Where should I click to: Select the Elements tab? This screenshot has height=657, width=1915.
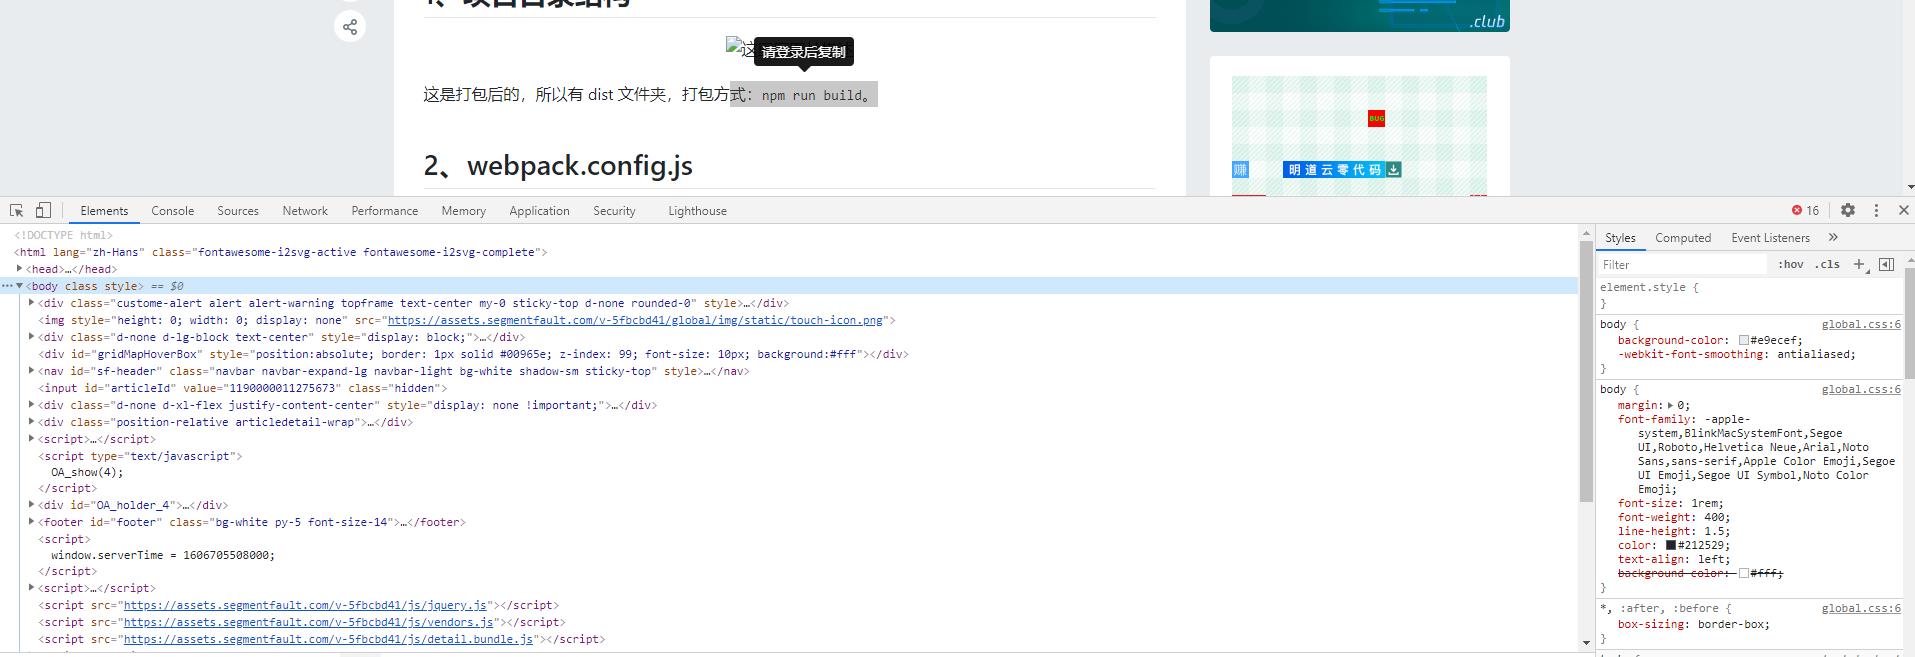pyautogui.click(x=104, y=211)
